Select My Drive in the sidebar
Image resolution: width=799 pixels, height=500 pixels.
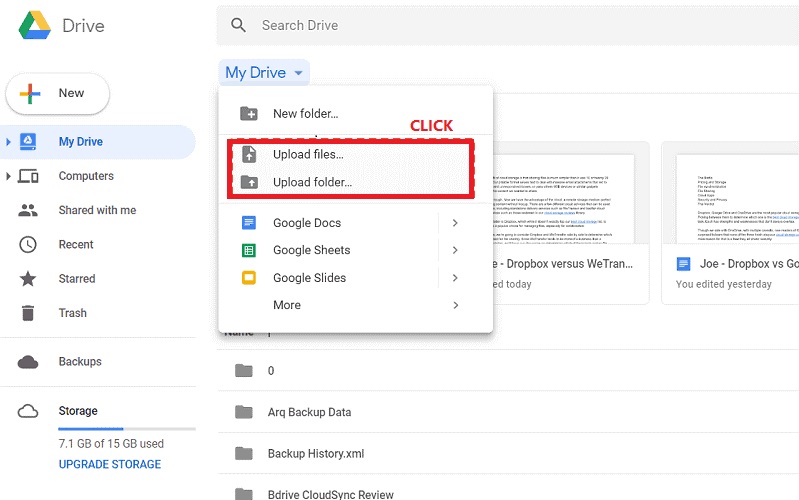pos(97,142)
